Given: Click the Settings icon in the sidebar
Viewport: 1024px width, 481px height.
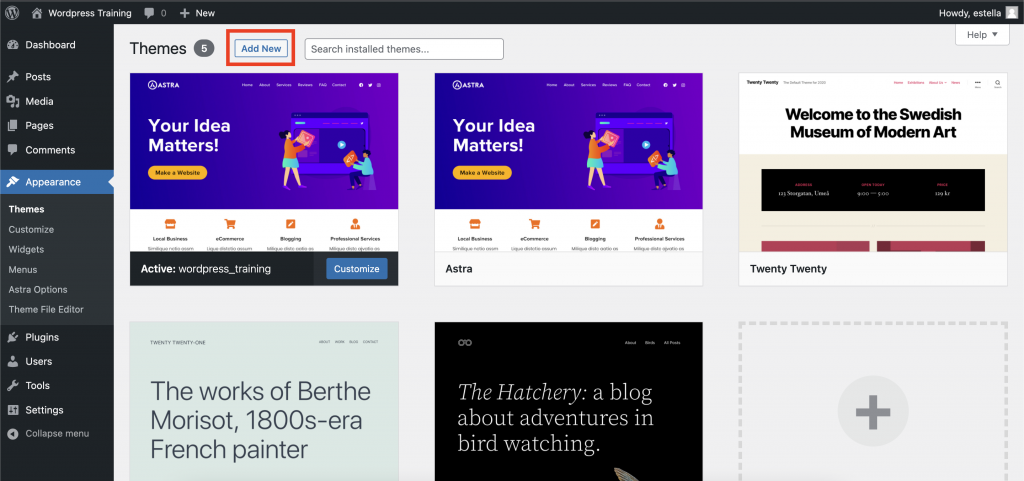Looking at the screenshot, I should pyautogui.click(x=12, y=410).
